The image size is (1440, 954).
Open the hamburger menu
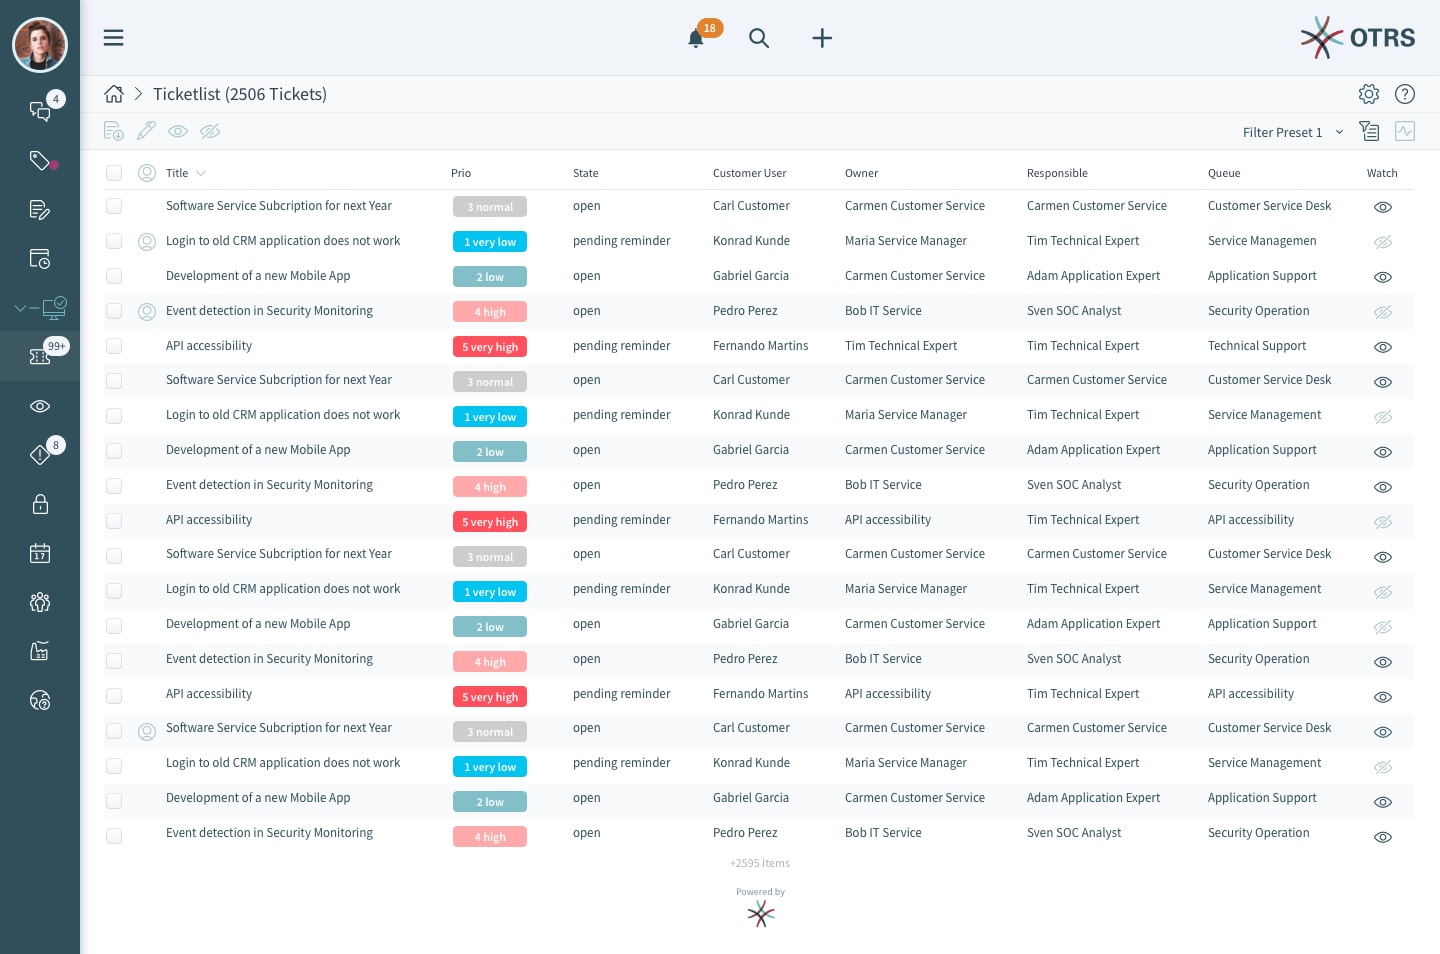(114, 38)
